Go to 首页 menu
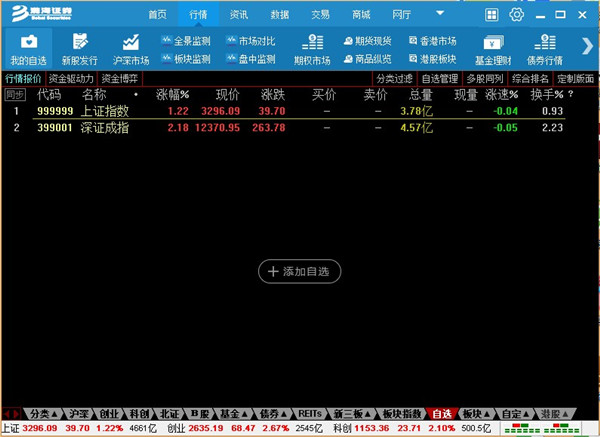This screenshot has height=437, width=600. point(157,15)
